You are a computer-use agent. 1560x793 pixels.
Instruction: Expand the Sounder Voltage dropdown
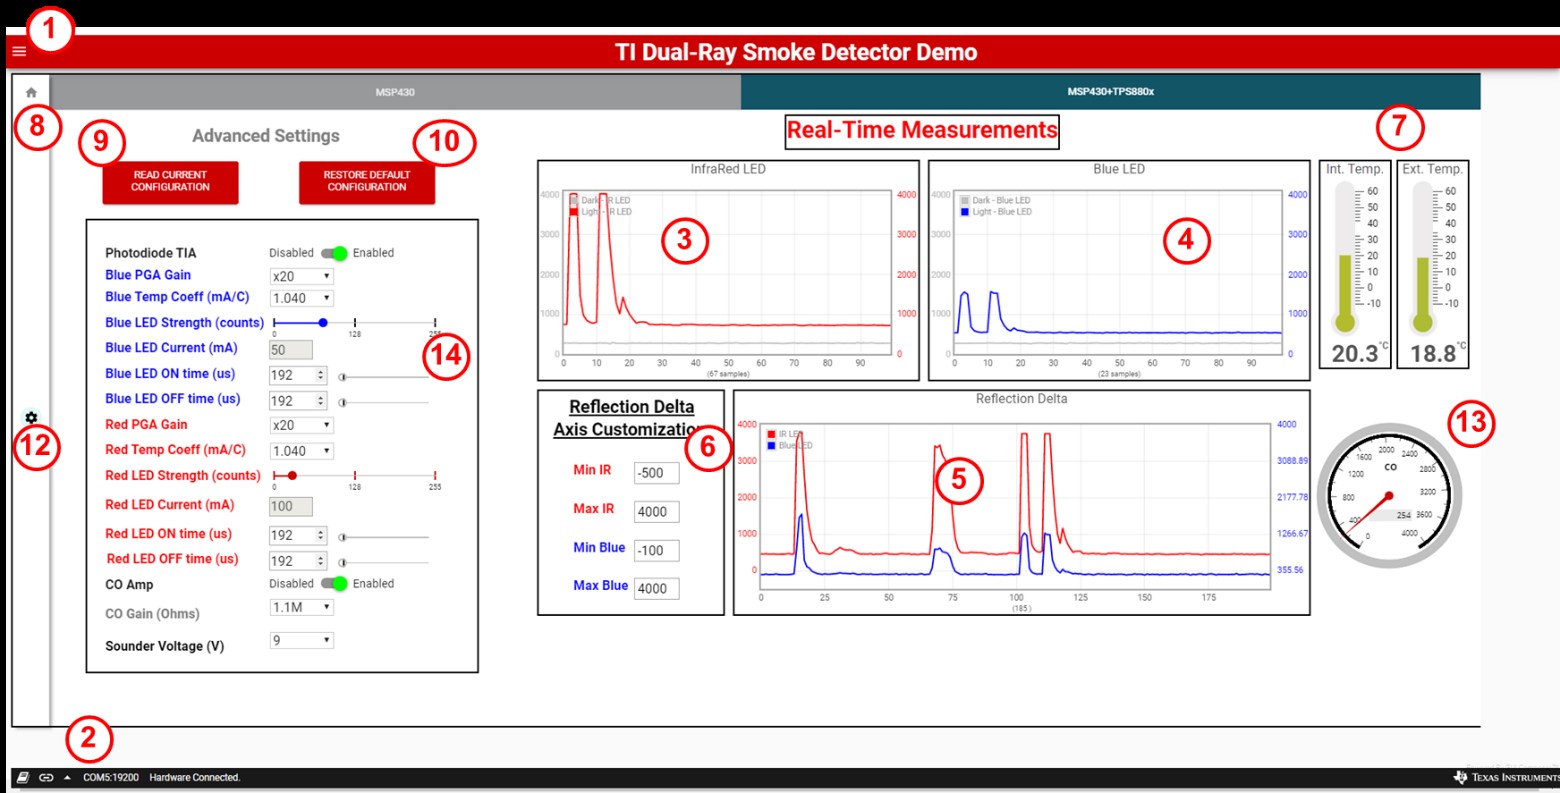point(301,640)
